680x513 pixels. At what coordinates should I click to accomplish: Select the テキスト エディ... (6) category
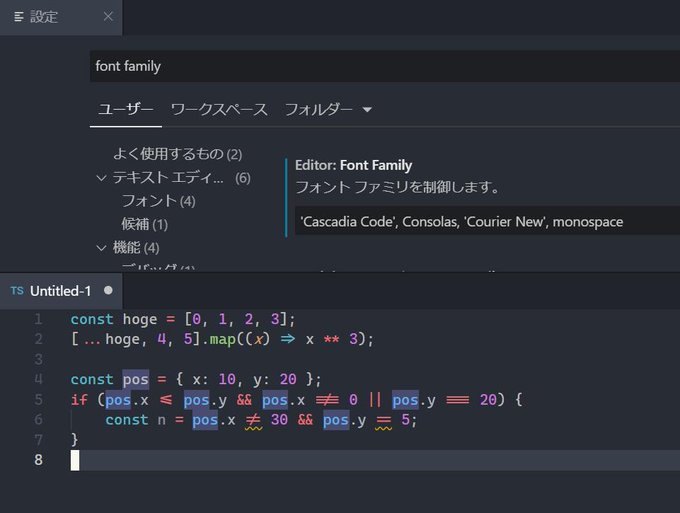tap(181, 178)
